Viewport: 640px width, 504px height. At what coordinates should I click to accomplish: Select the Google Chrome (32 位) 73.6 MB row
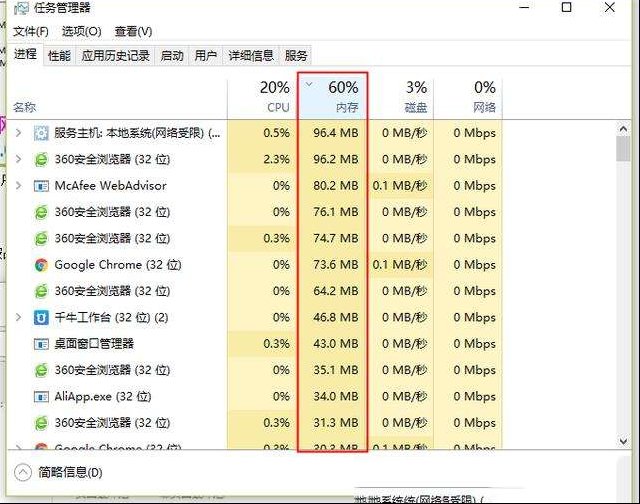tap(254, 265)
